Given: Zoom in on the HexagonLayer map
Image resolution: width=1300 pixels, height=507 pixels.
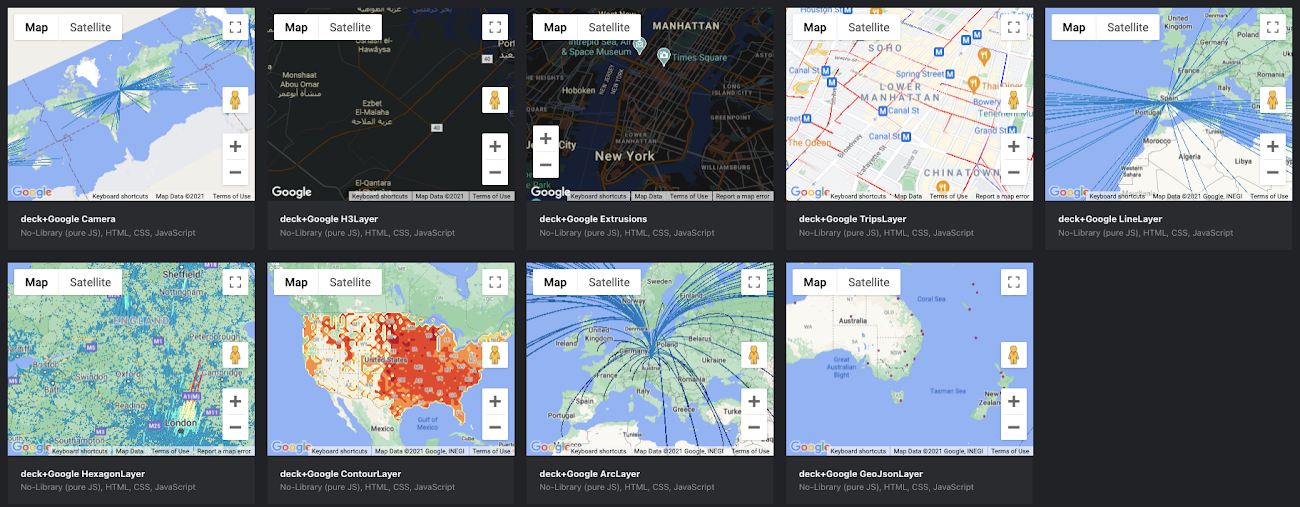Looking at the screenshot, I should 235,401.
